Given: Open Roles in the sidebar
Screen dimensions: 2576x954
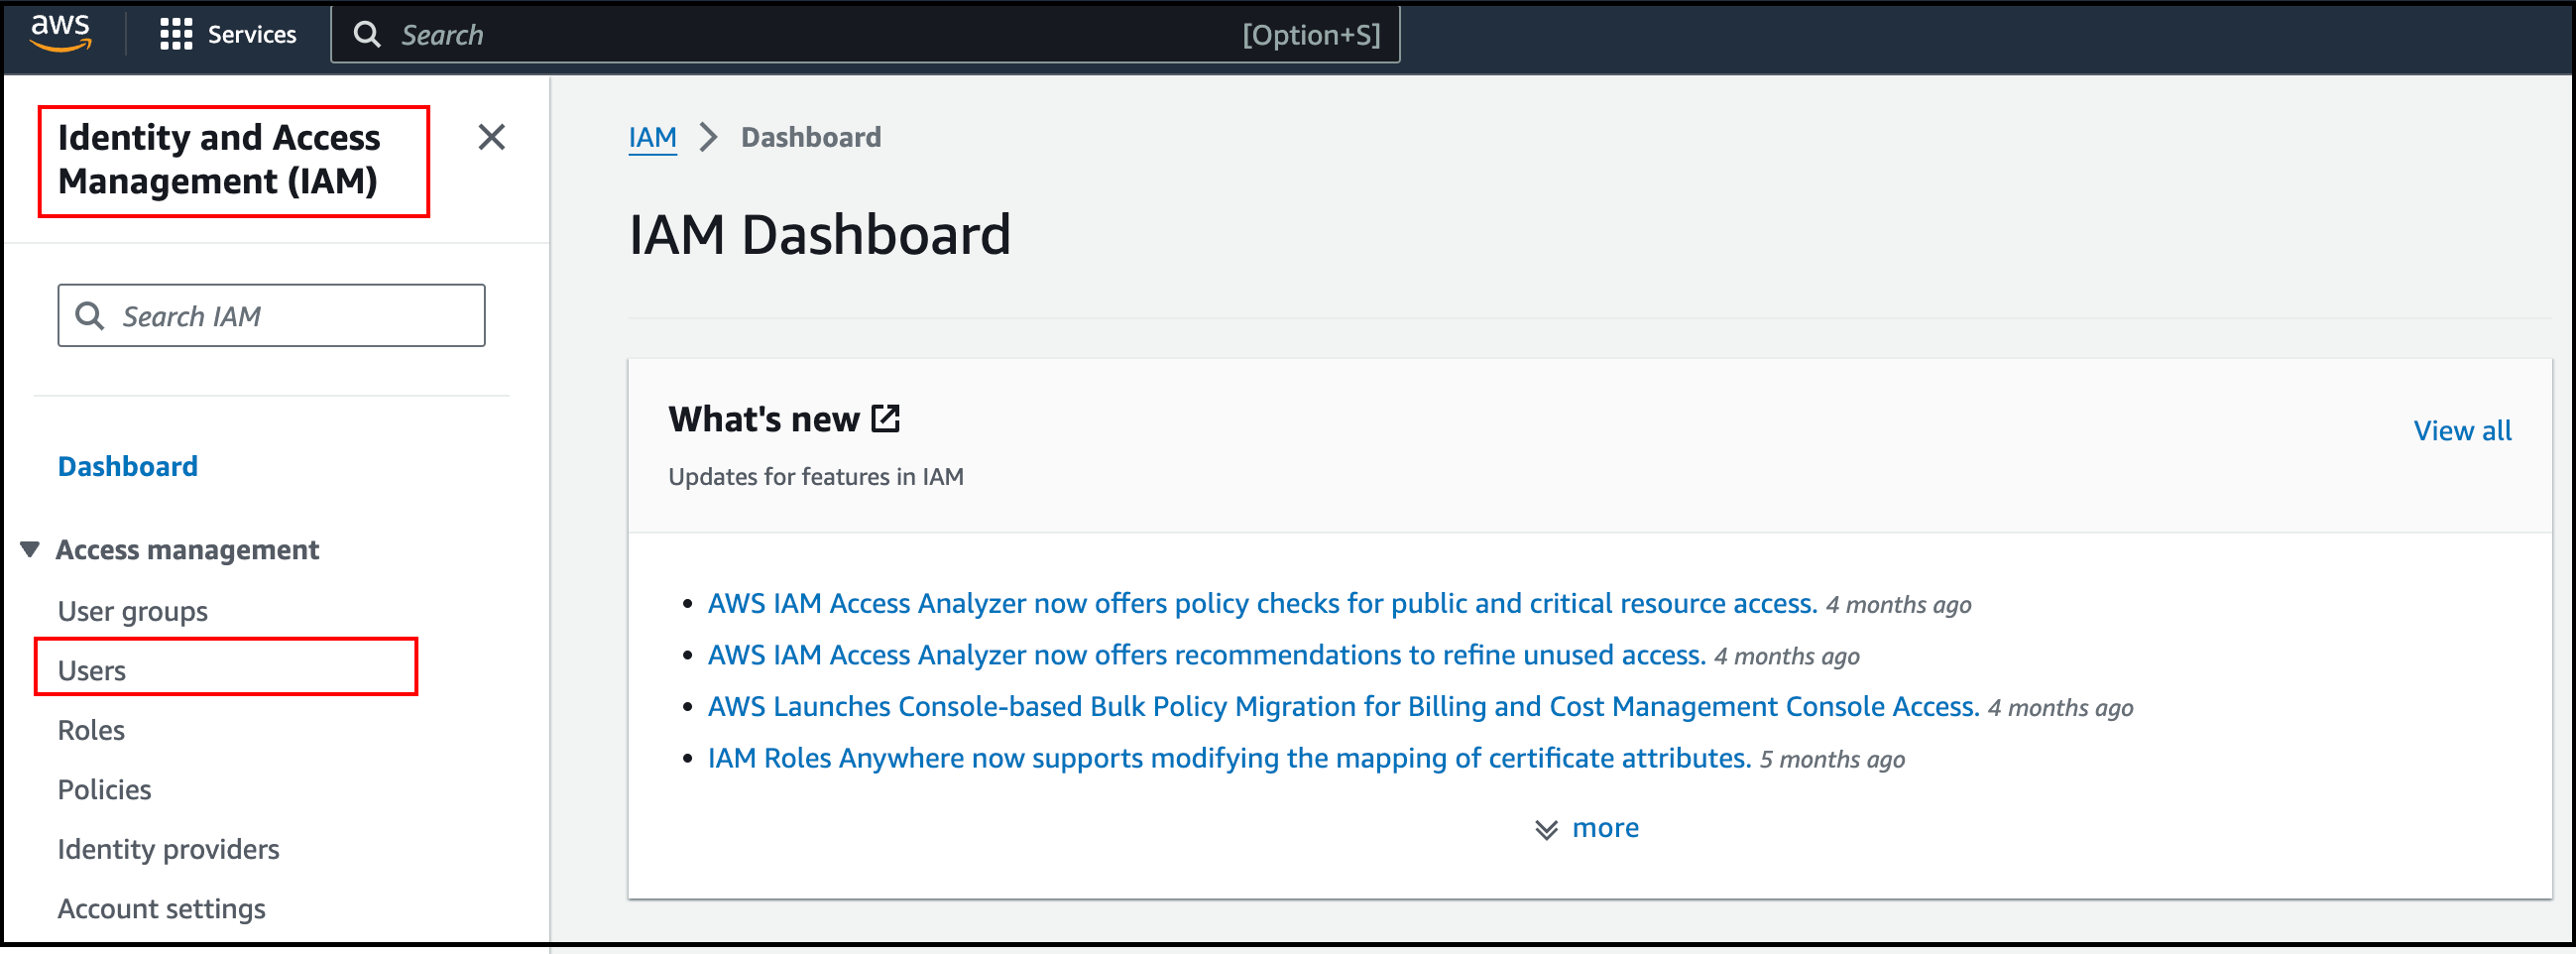Looking at the screenshot, I should point(91,730).
